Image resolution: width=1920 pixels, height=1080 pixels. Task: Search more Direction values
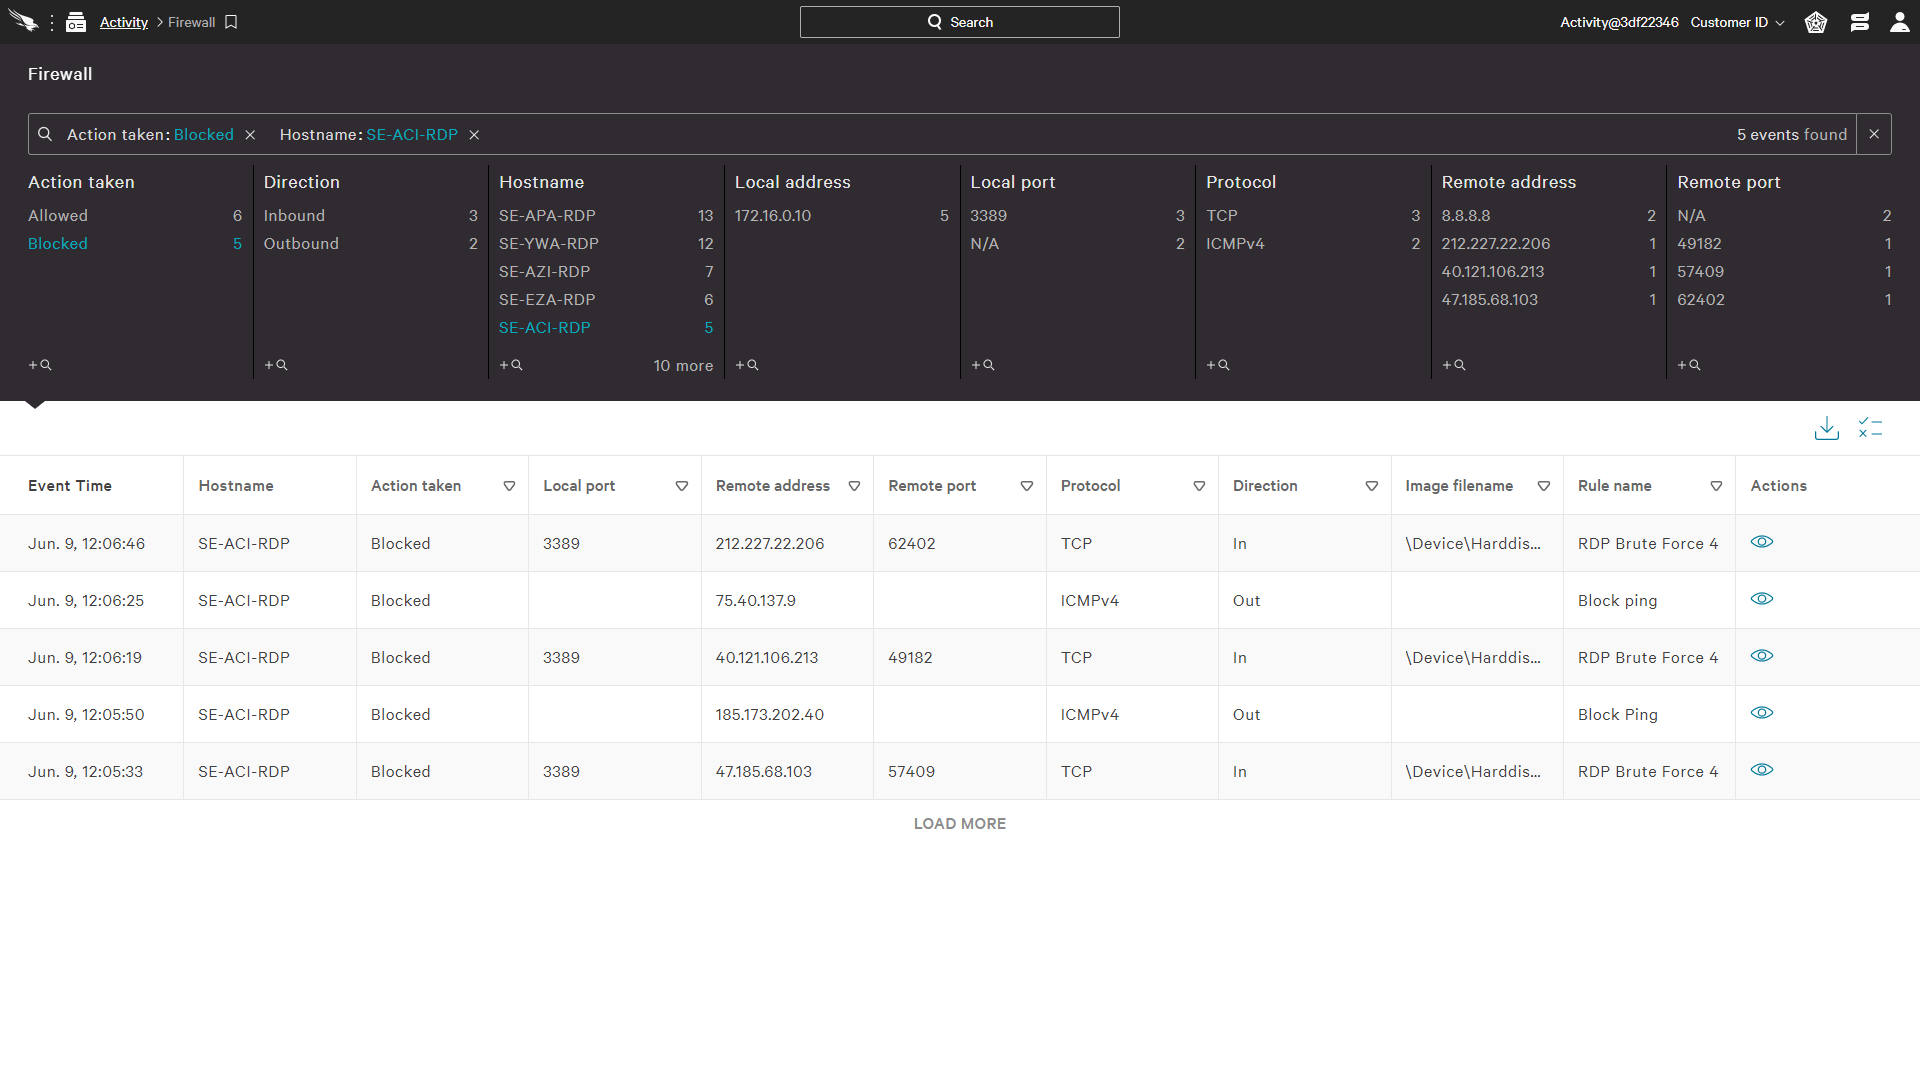point(276,365)
